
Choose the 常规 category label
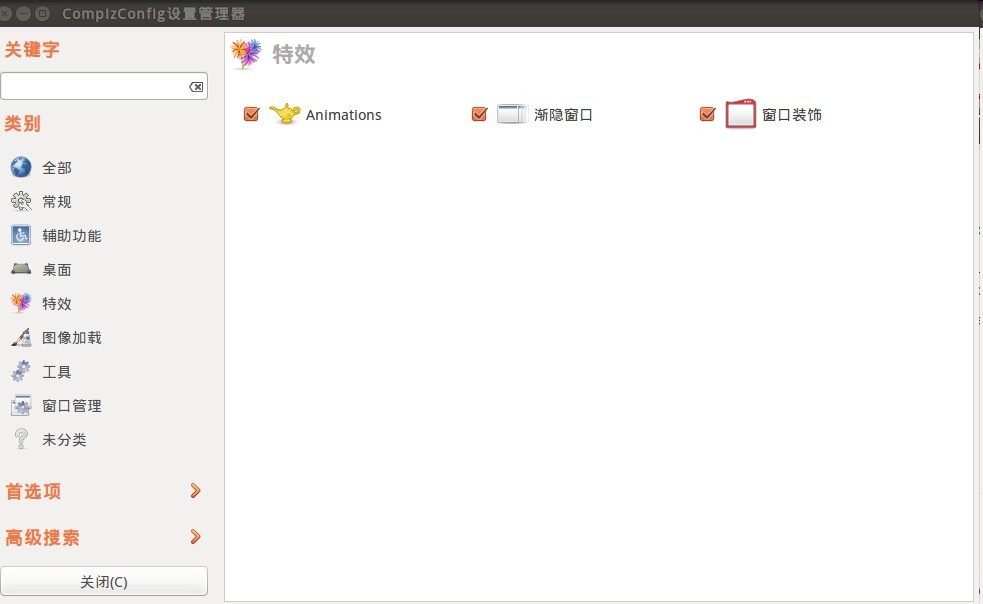tap(57, 201)
